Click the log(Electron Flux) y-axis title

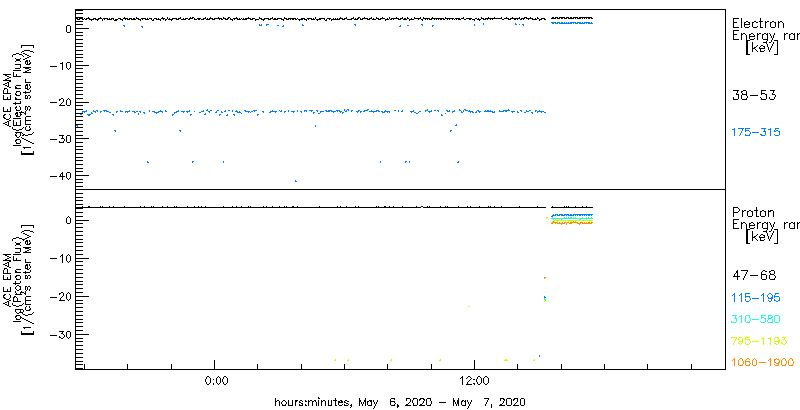point(17,98)
